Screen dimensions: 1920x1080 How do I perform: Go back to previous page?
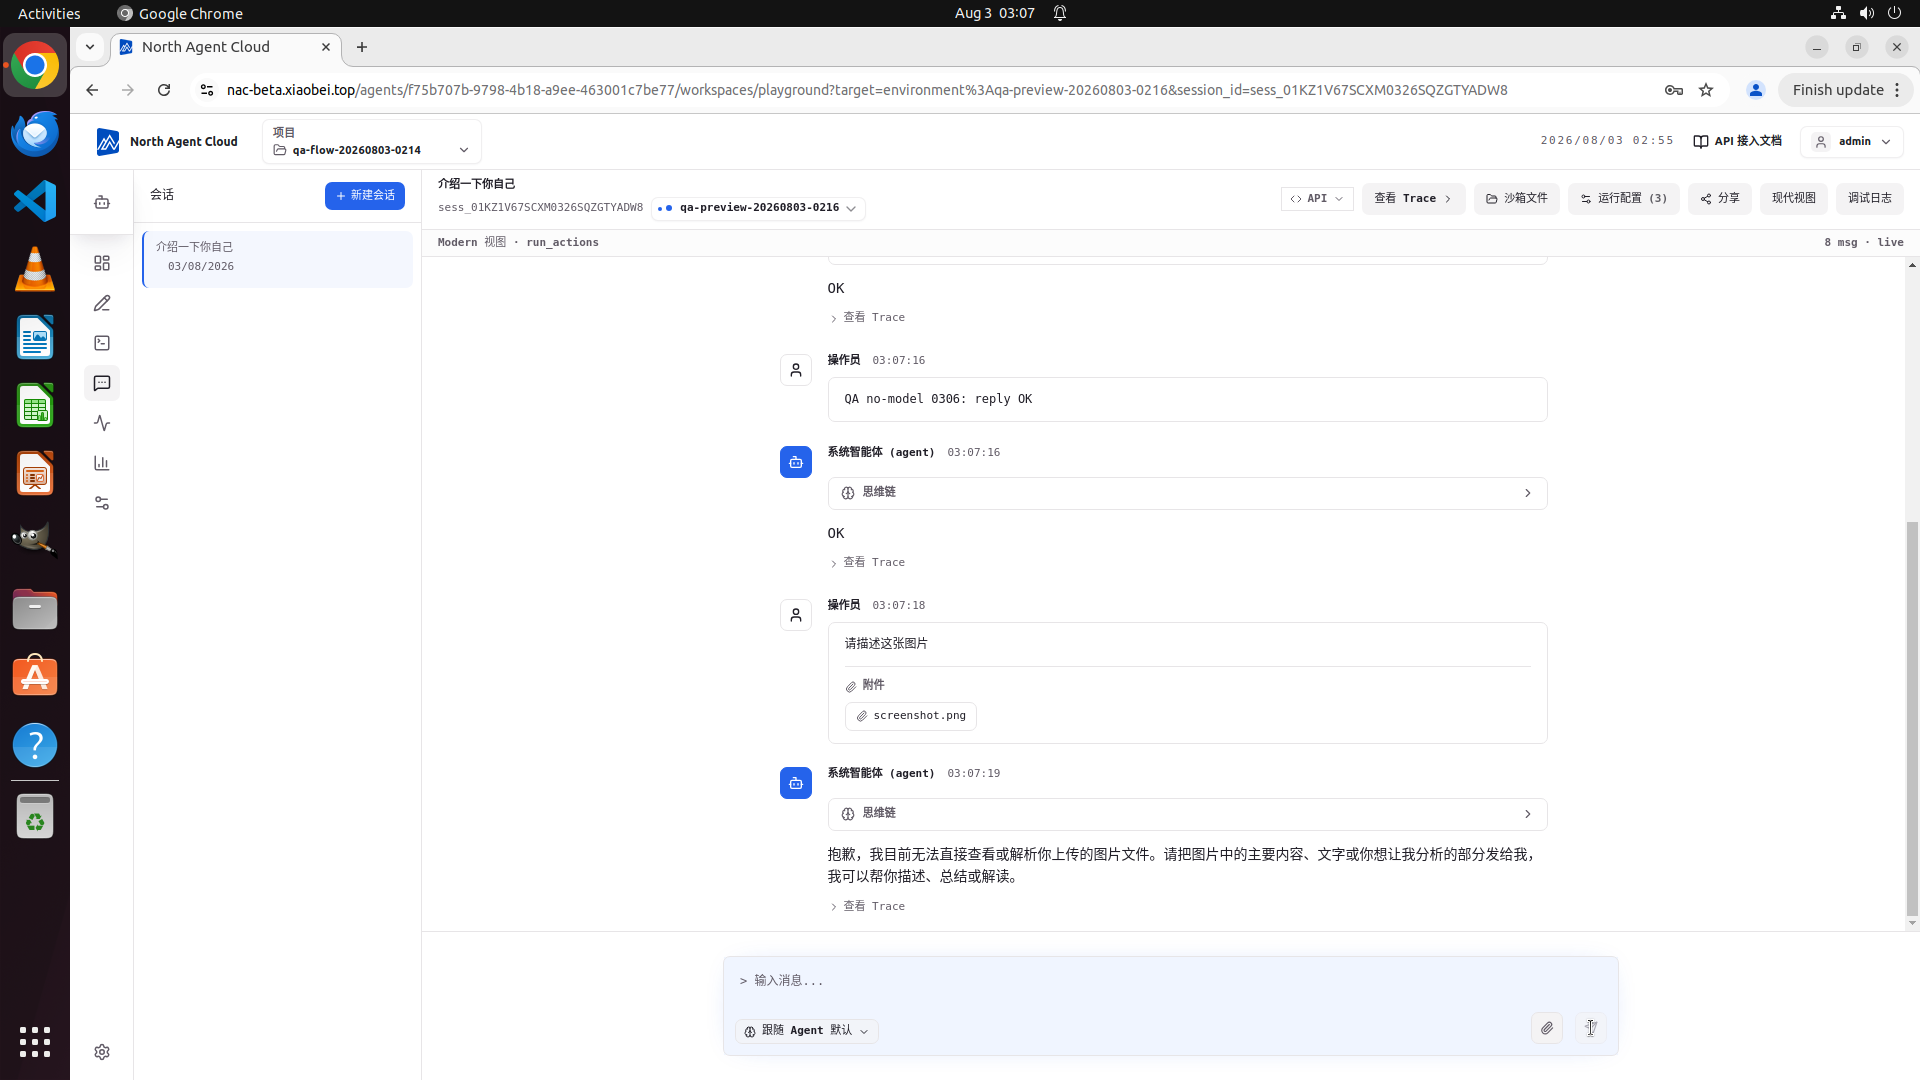click(92, 90)
